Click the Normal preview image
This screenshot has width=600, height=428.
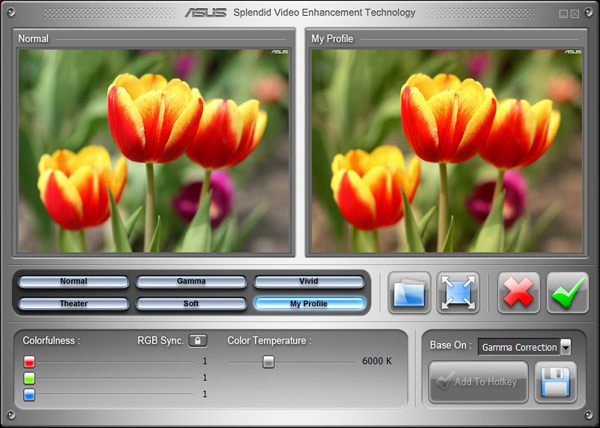pyautogui.click(x=153, y=151)
